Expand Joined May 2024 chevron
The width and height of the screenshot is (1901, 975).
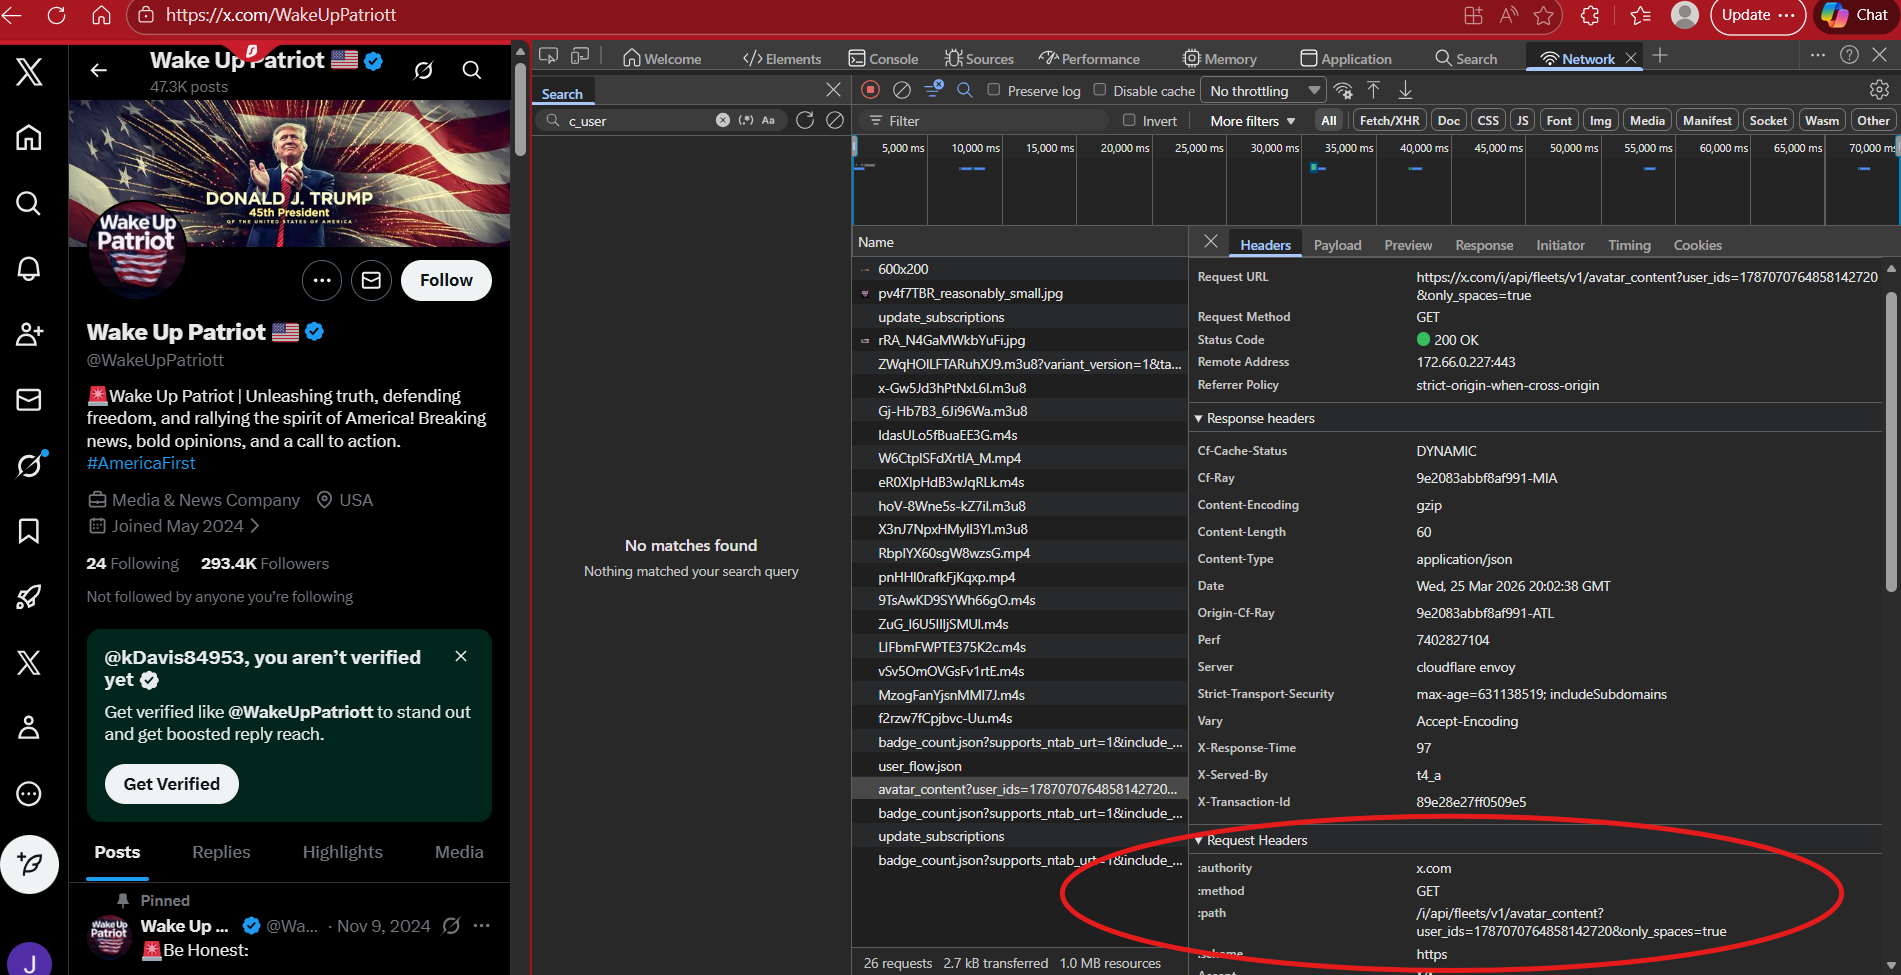point(255,526)
